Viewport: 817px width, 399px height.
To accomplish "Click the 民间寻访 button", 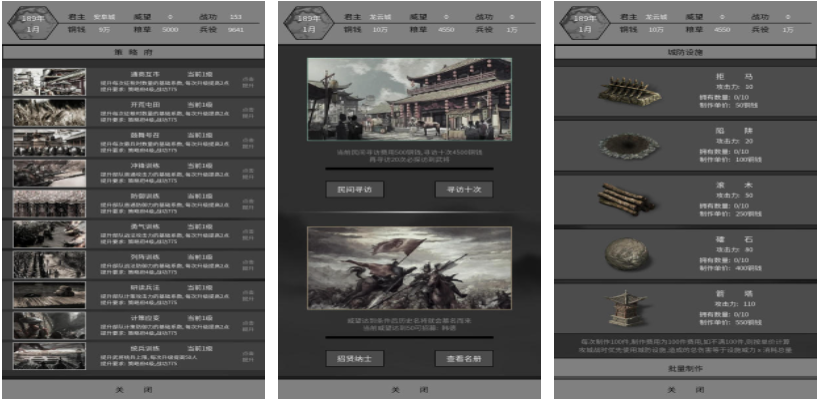I will (355, 189).
